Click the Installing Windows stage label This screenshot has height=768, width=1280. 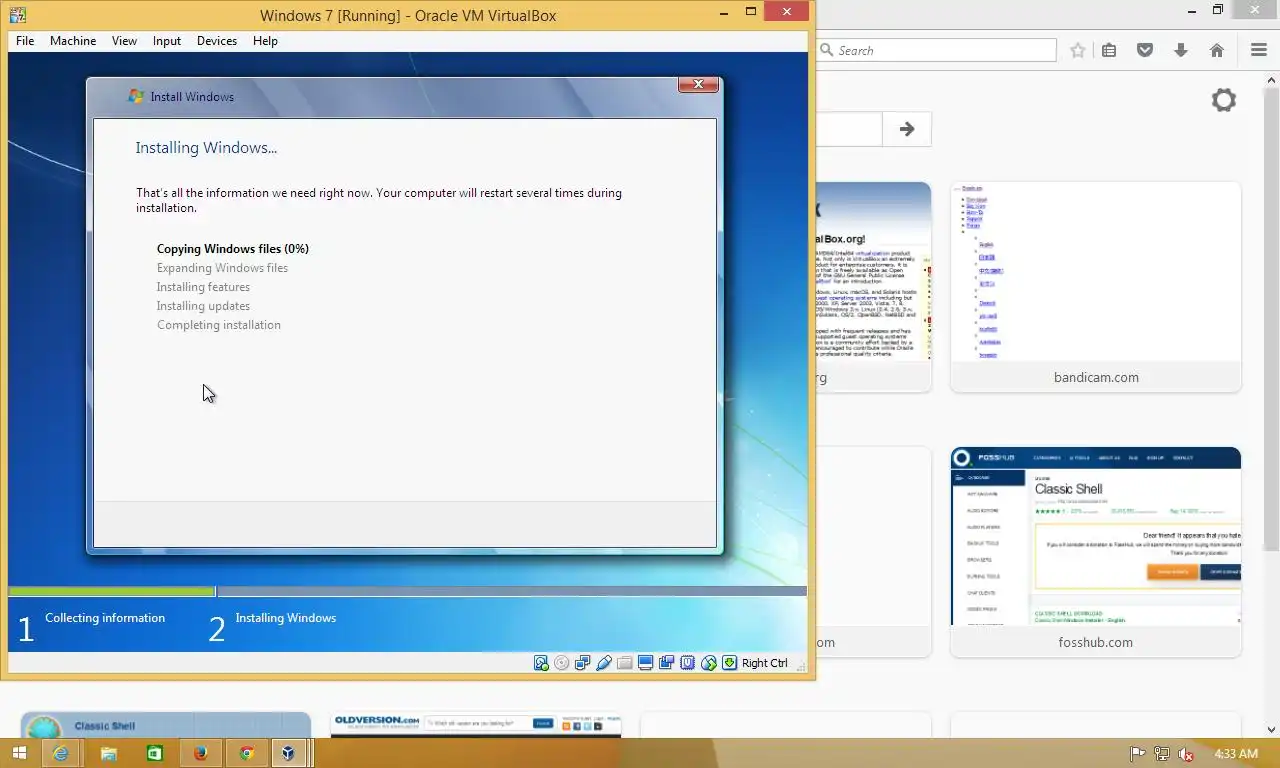(286, 618)
